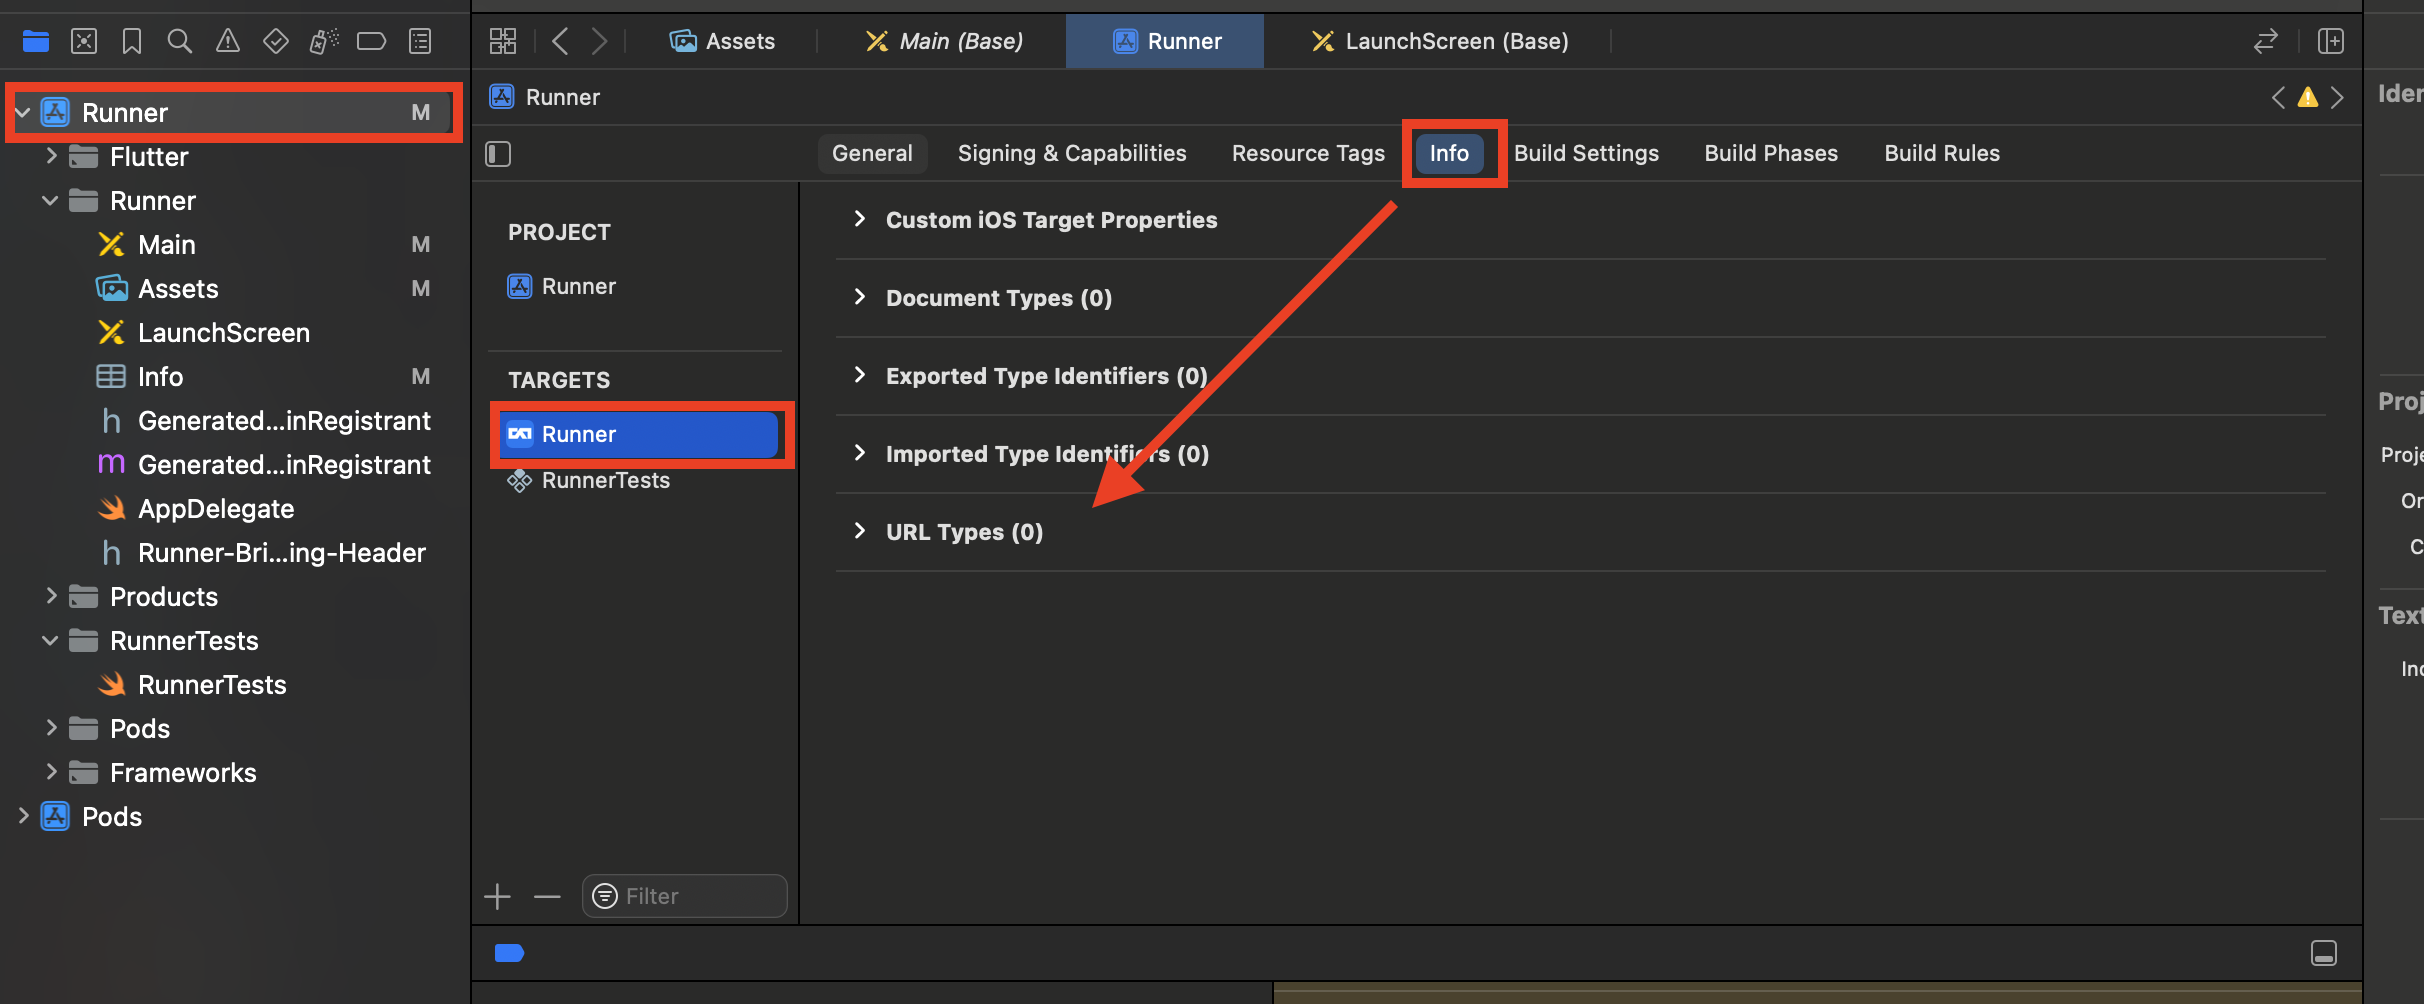
Task: Expand the Frameworks folder
Action: [x=51, y=772]
